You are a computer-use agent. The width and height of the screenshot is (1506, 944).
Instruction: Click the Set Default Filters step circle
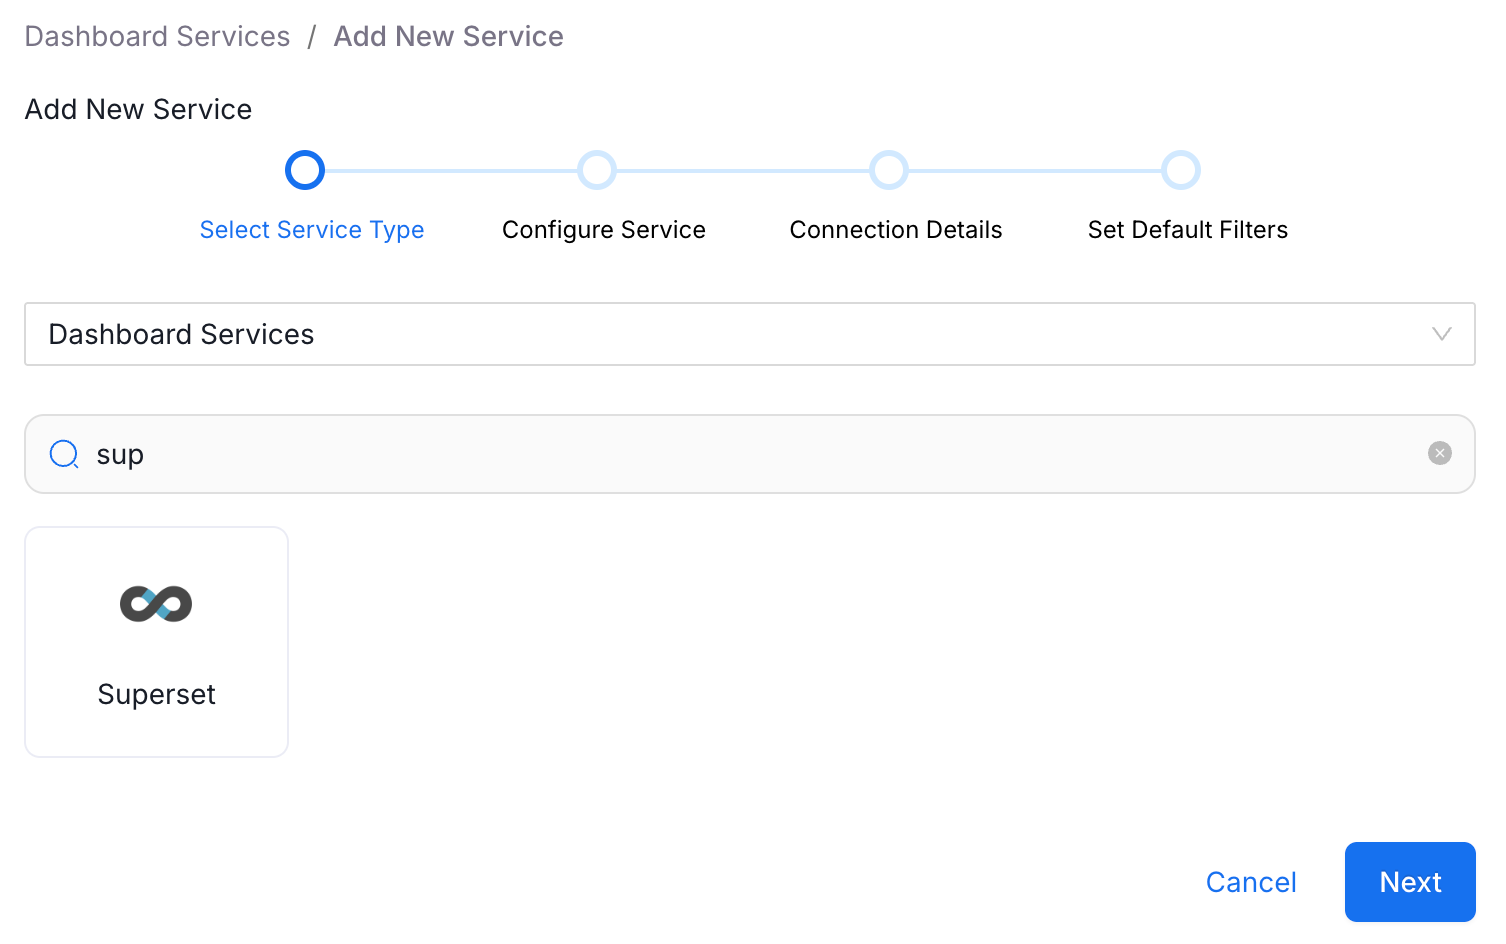(1181, 170)
